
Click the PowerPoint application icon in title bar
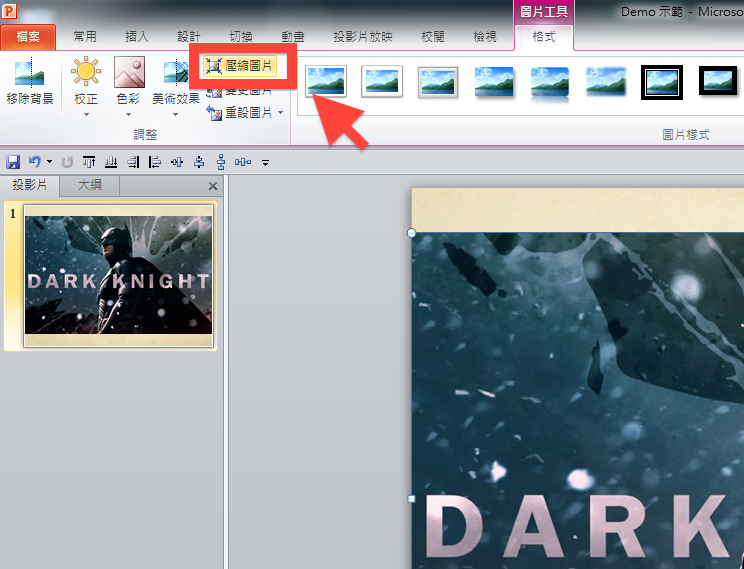pyautogui.click(x=9, y=10)
